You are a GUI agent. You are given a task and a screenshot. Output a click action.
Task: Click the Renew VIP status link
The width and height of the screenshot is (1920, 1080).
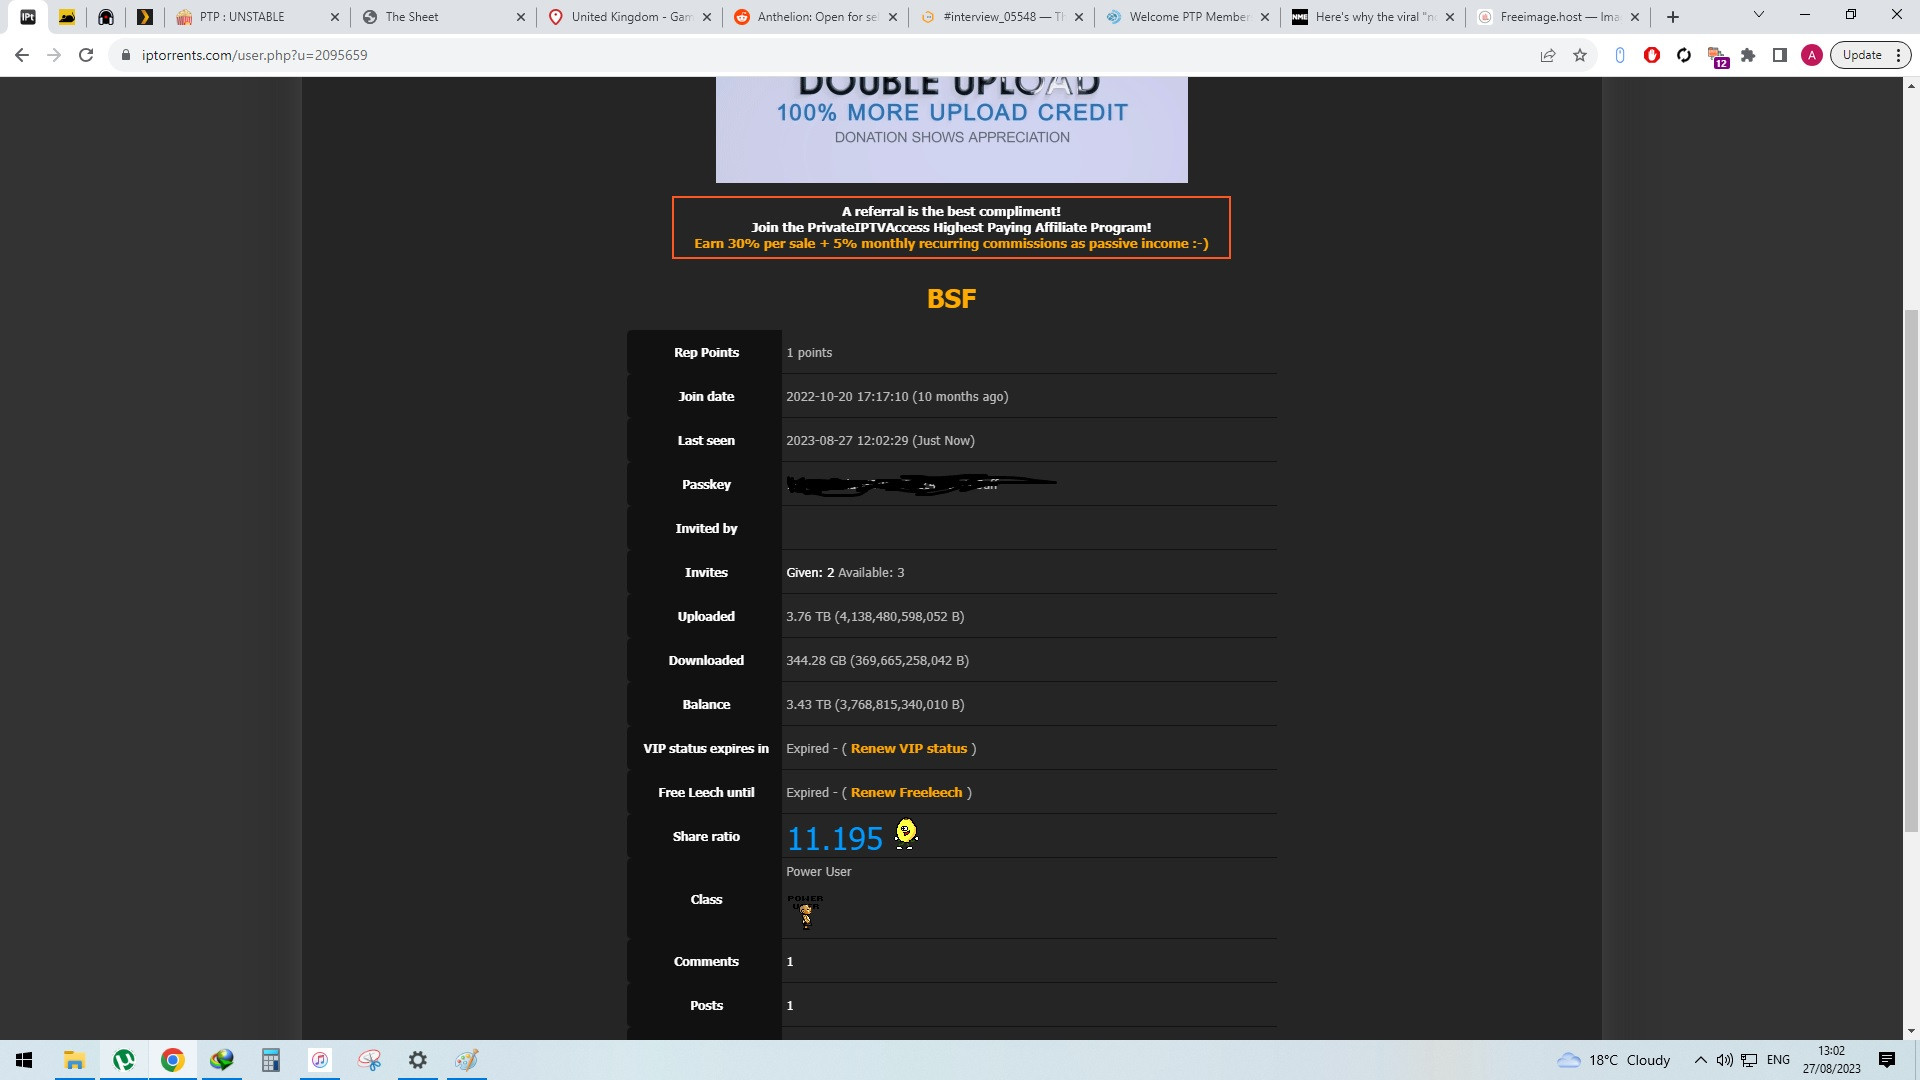(908, 748)
